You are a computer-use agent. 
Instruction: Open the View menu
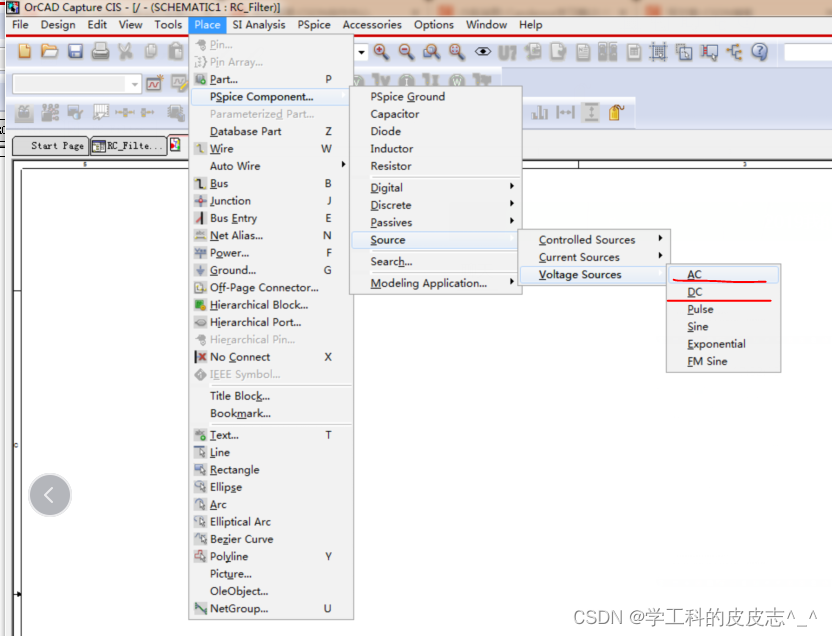coord(131,25)
